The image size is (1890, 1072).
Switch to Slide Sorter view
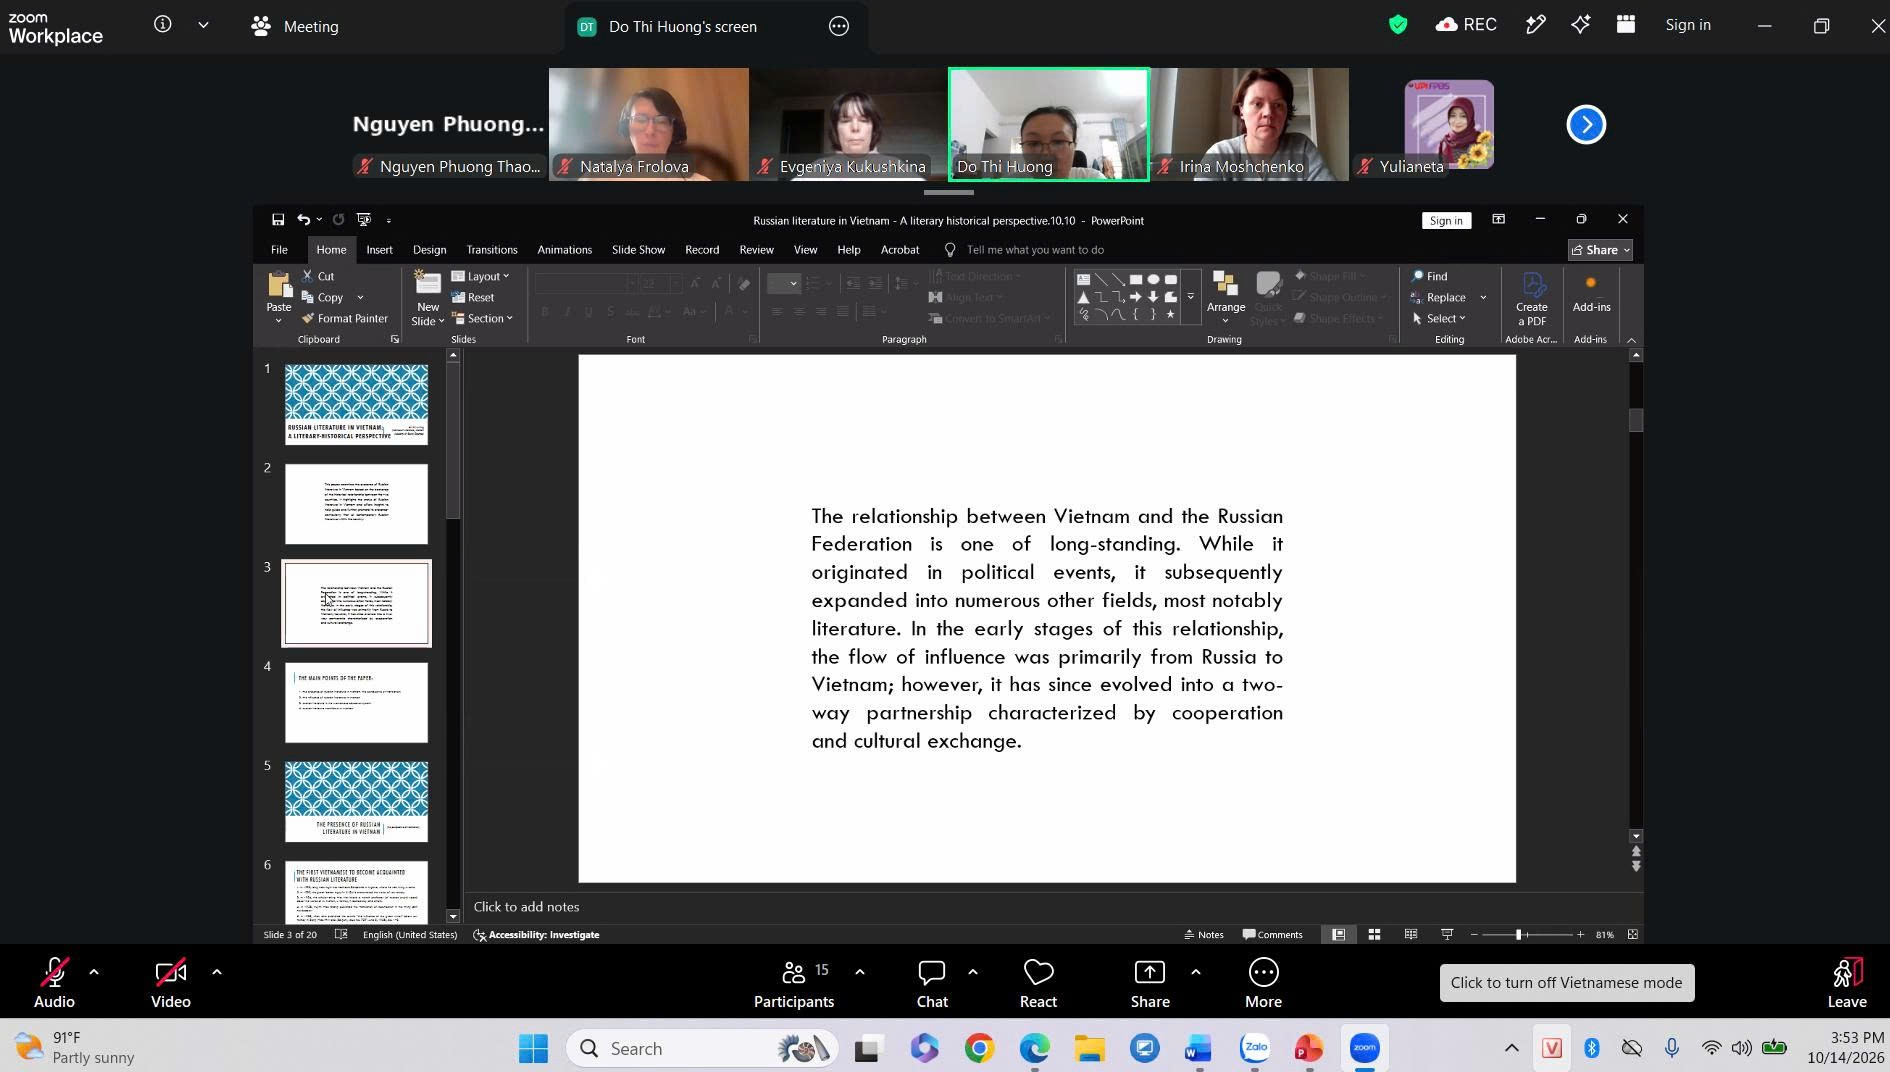(1375, 935)
